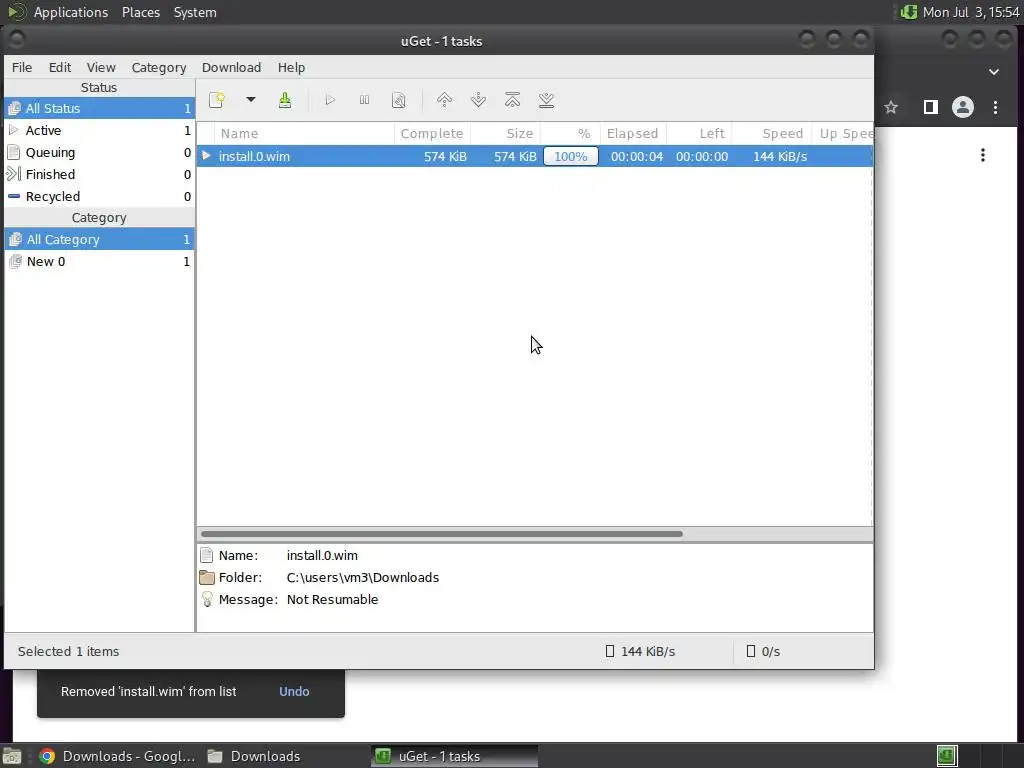Screen dimensions: 1024x768
Task: Open the New Download dropdown arrow
Action: (251, 100)
